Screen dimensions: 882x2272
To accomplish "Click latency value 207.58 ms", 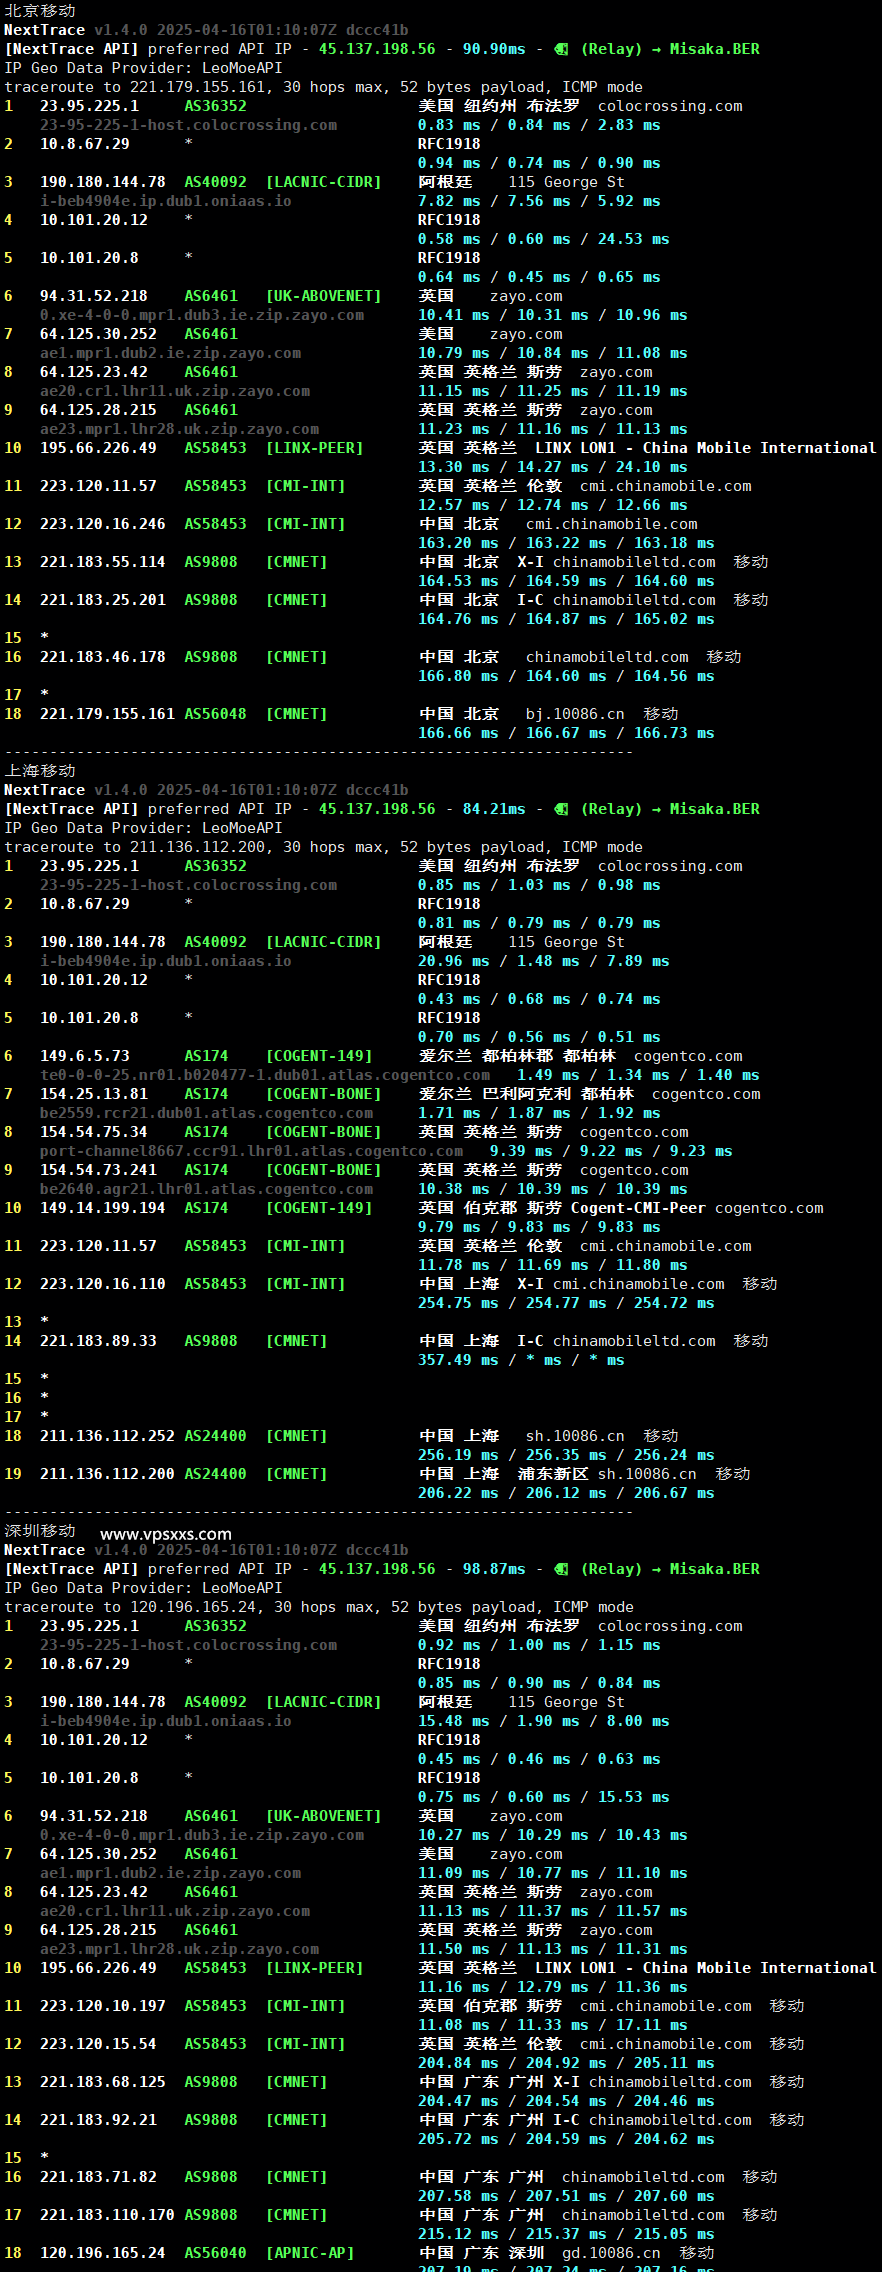I will (458, 2196).
